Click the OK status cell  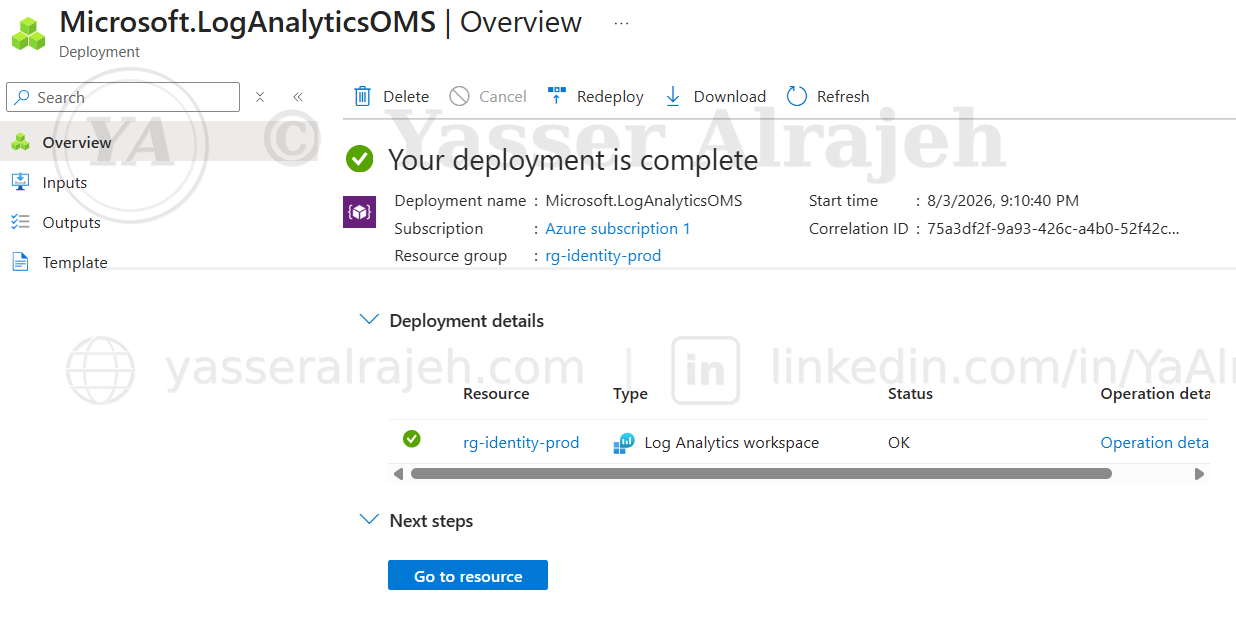click(x=899, y=443)
